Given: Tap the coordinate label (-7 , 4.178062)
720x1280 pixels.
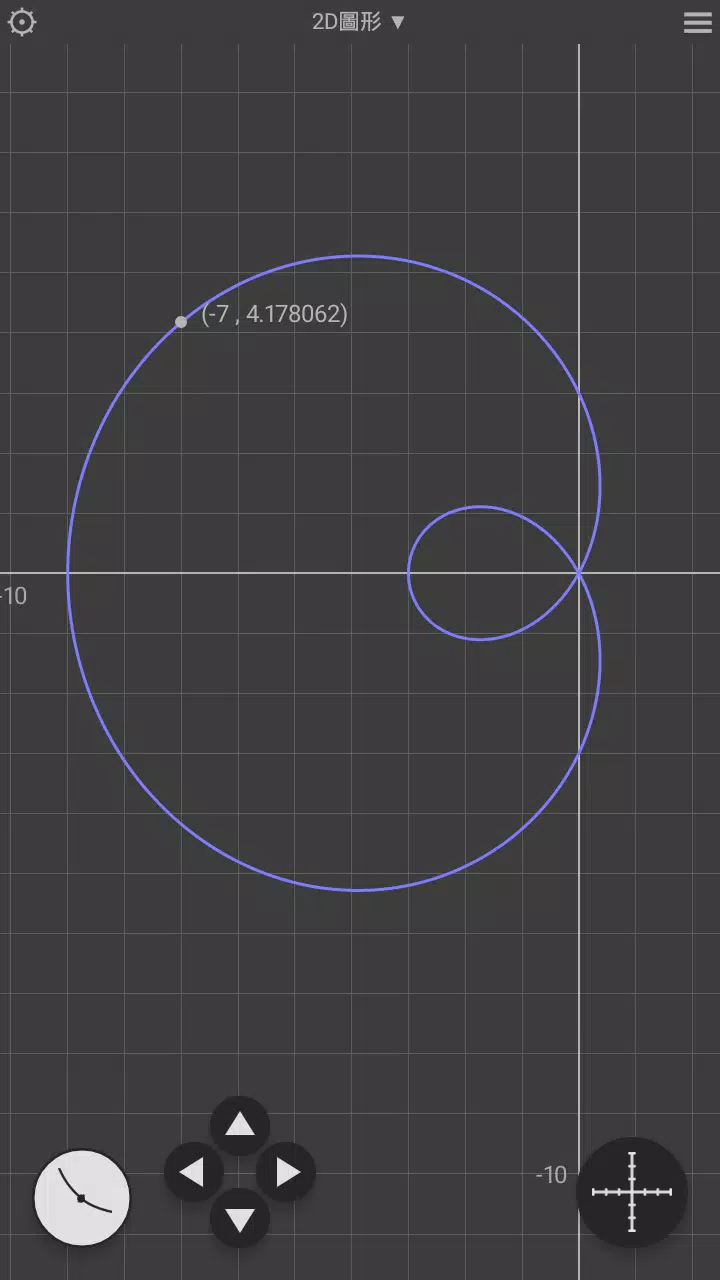Looking at the screenshot, I should [274, 314].
